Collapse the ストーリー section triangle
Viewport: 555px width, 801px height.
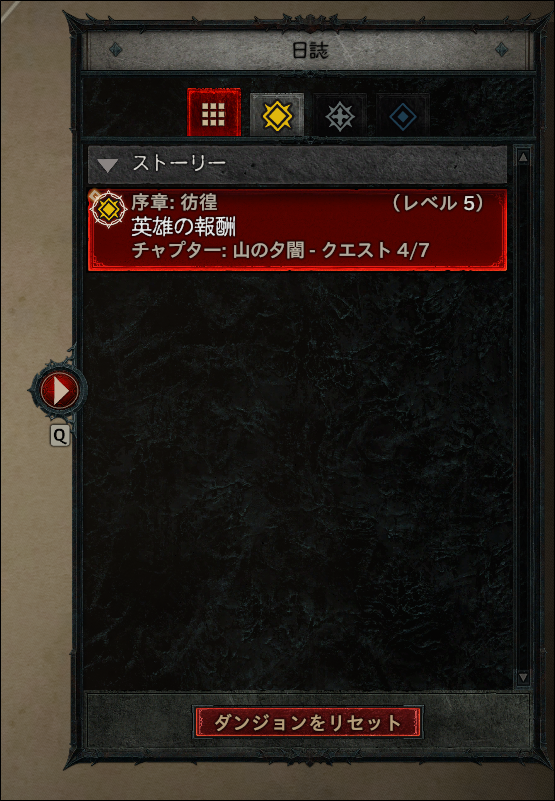[108, 165]
